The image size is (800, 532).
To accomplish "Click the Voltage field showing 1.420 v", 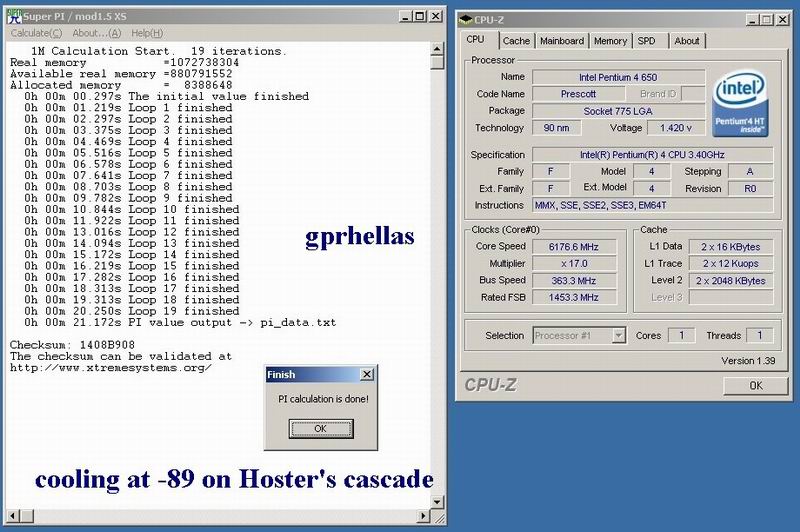I will (x=676, y=128).
